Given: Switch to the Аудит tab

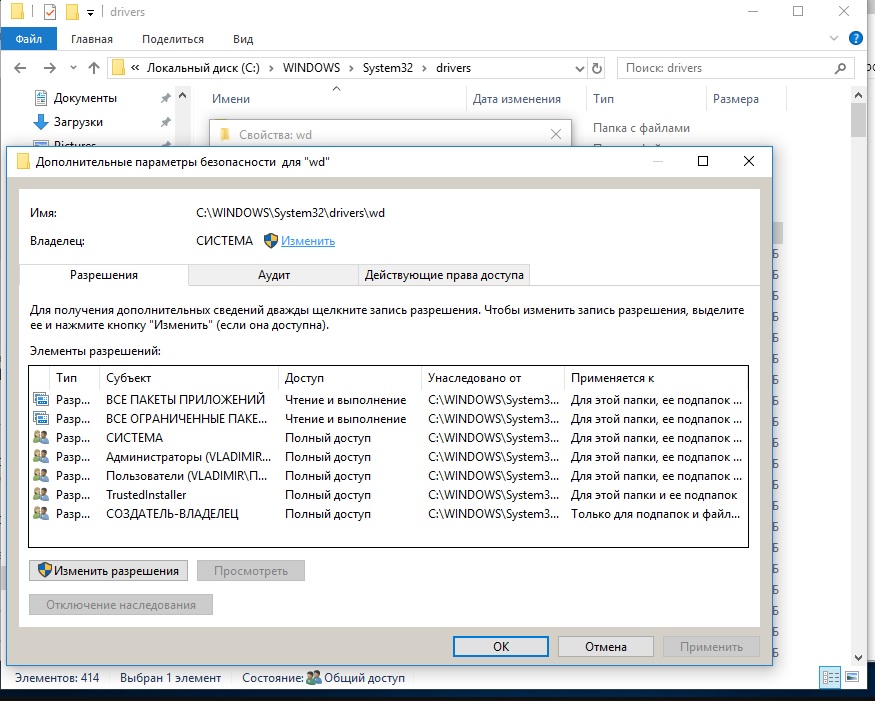Looking at the screenshot, I should click(273, 275).
